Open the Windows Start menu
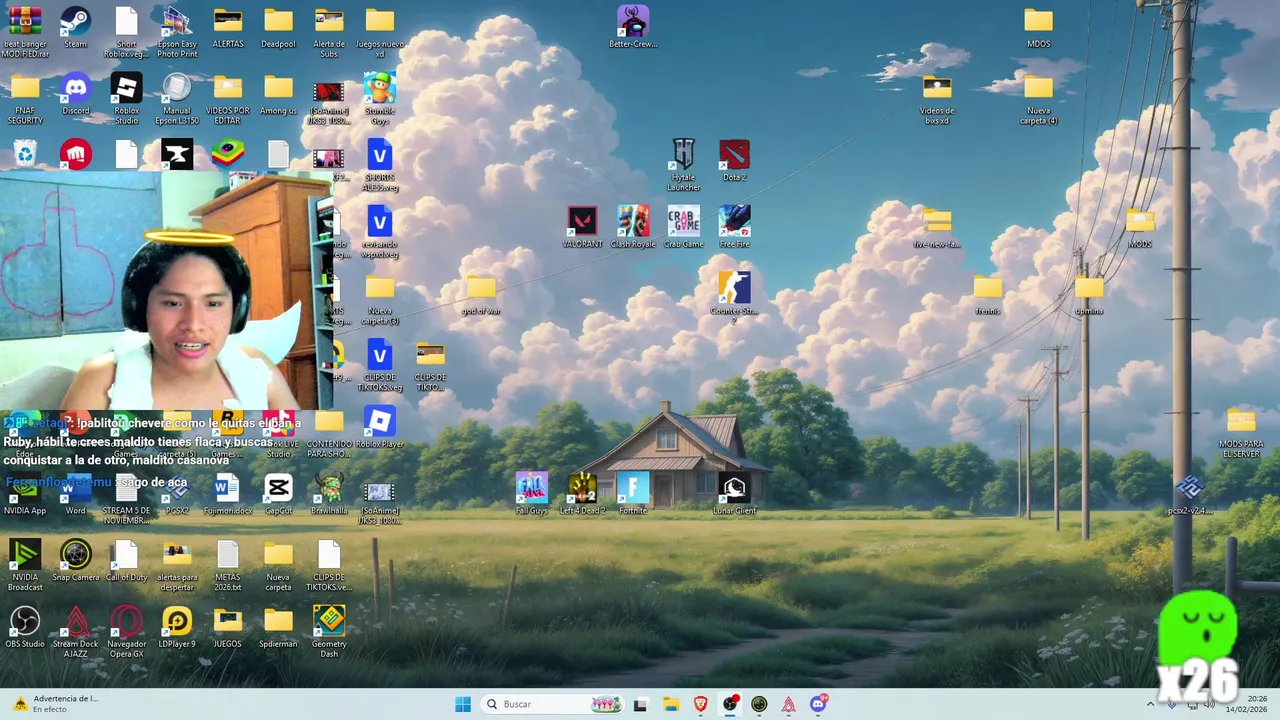The image size is (1280, 720). [x=463, y=704]
